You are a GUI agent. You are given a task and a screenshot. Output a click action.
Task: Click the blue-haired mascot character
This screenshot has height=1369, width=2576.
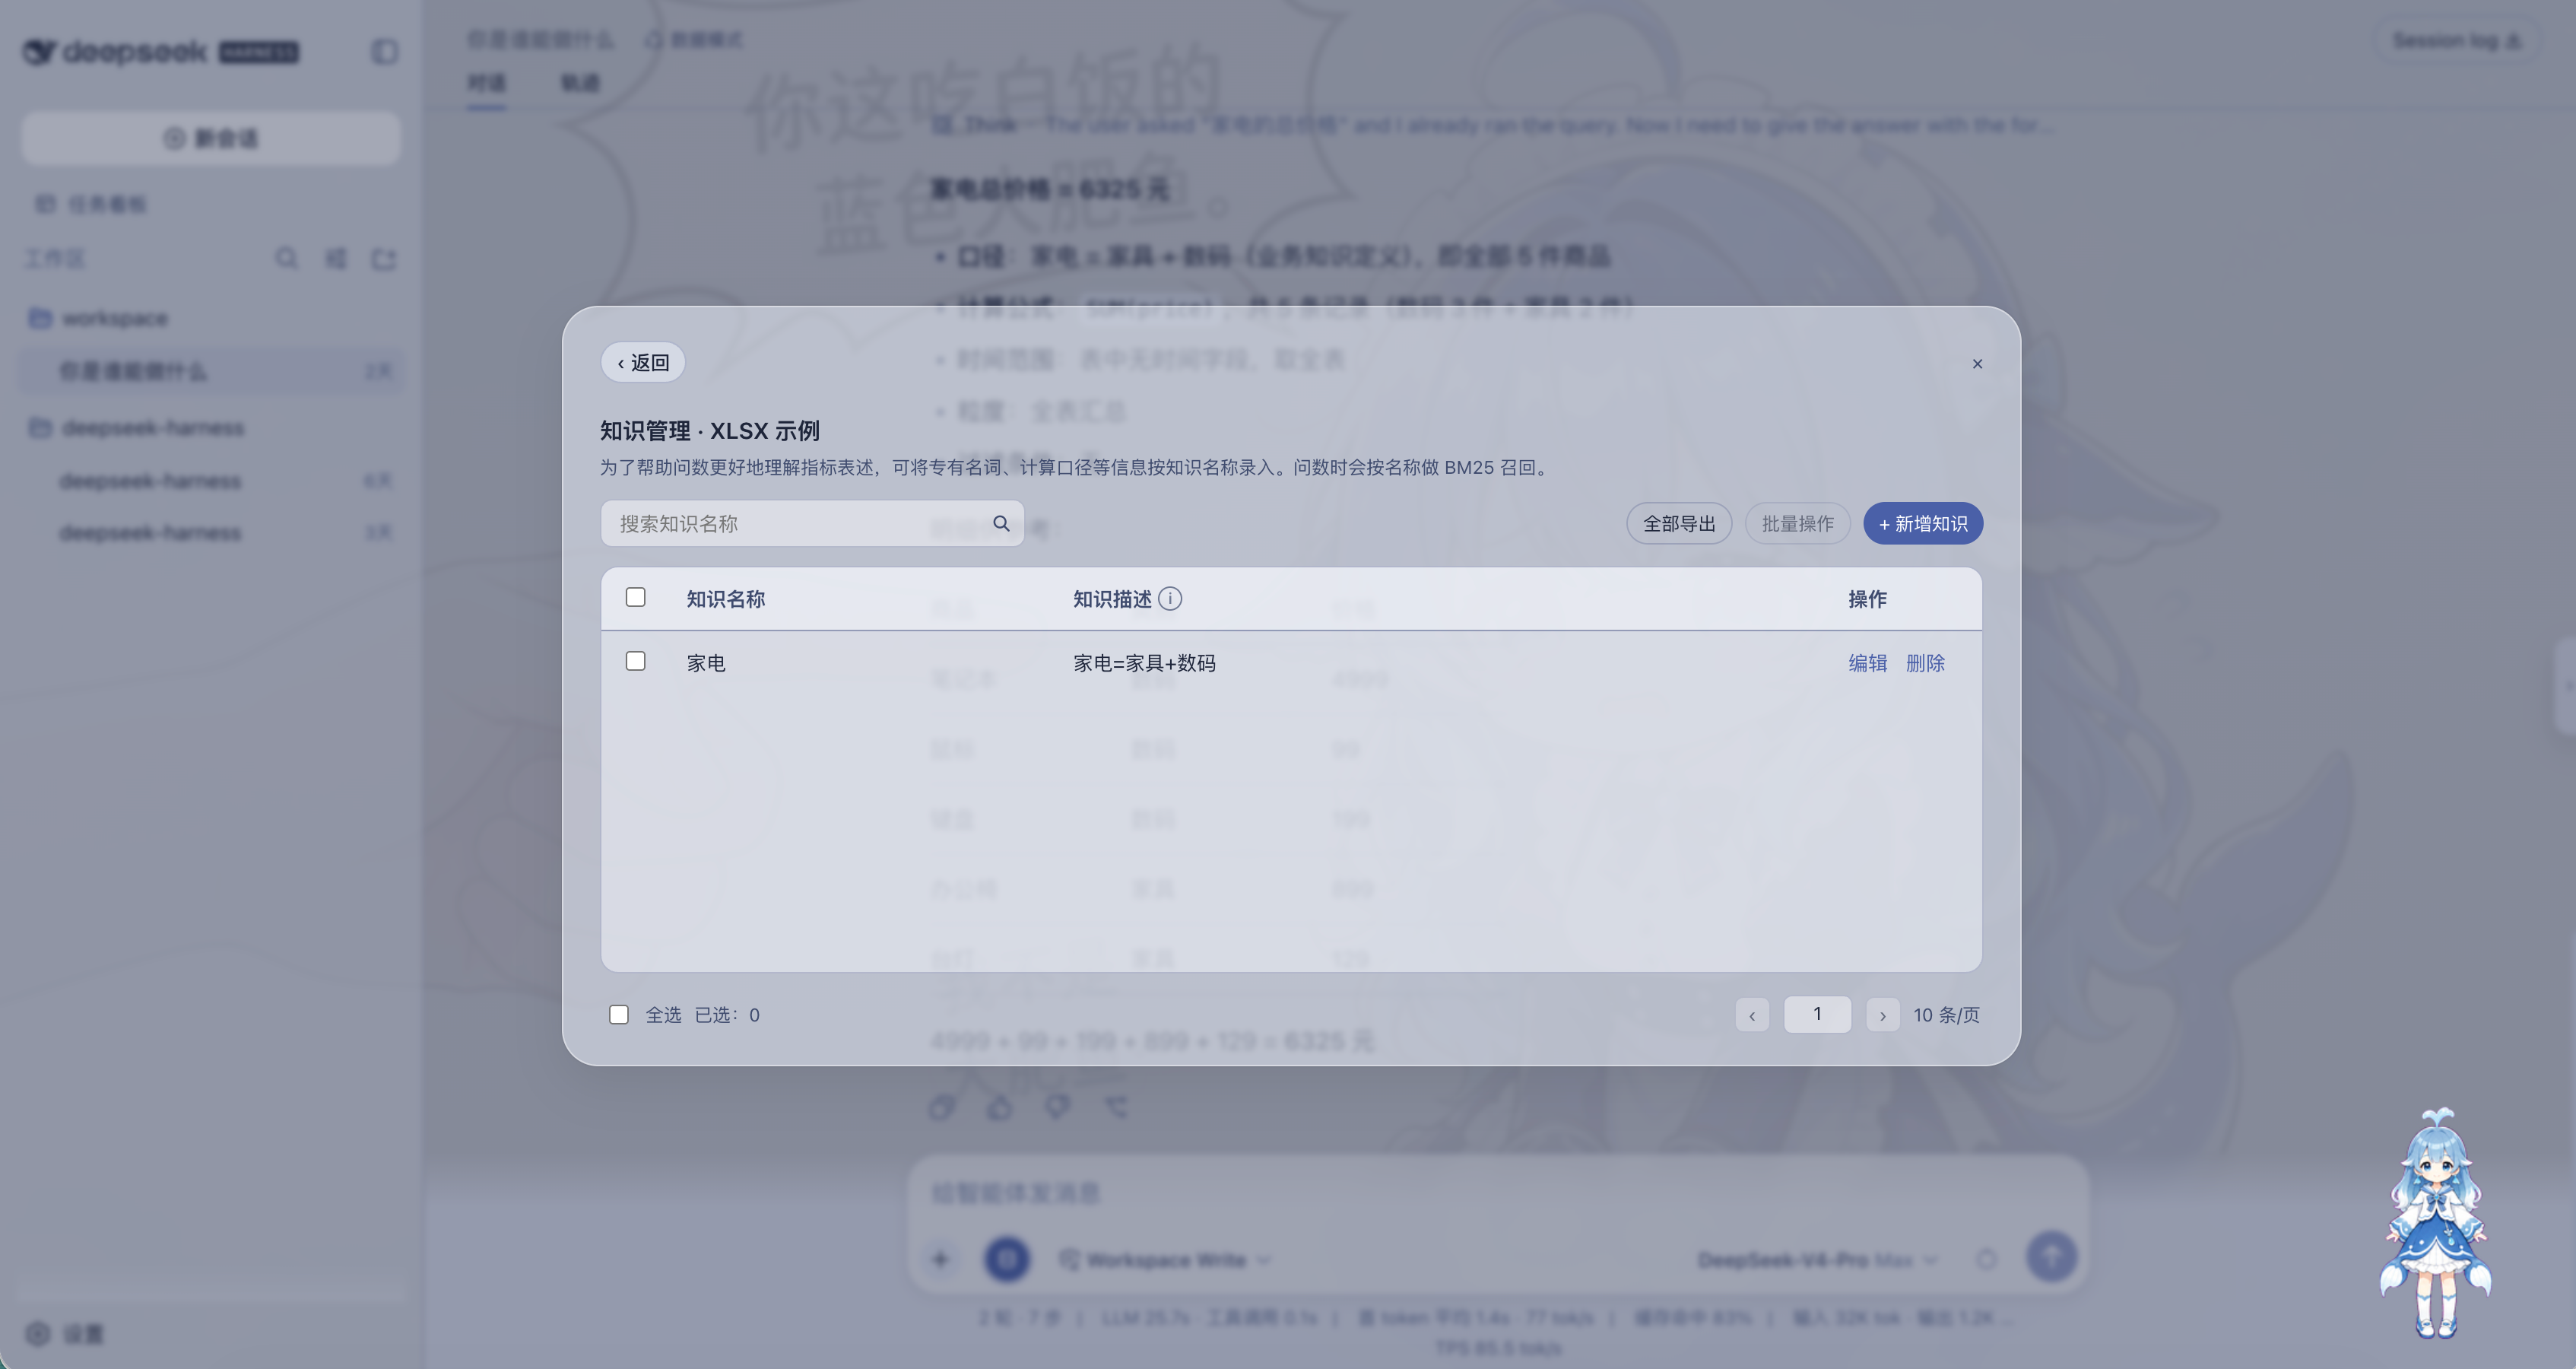pos(2435,1222)
